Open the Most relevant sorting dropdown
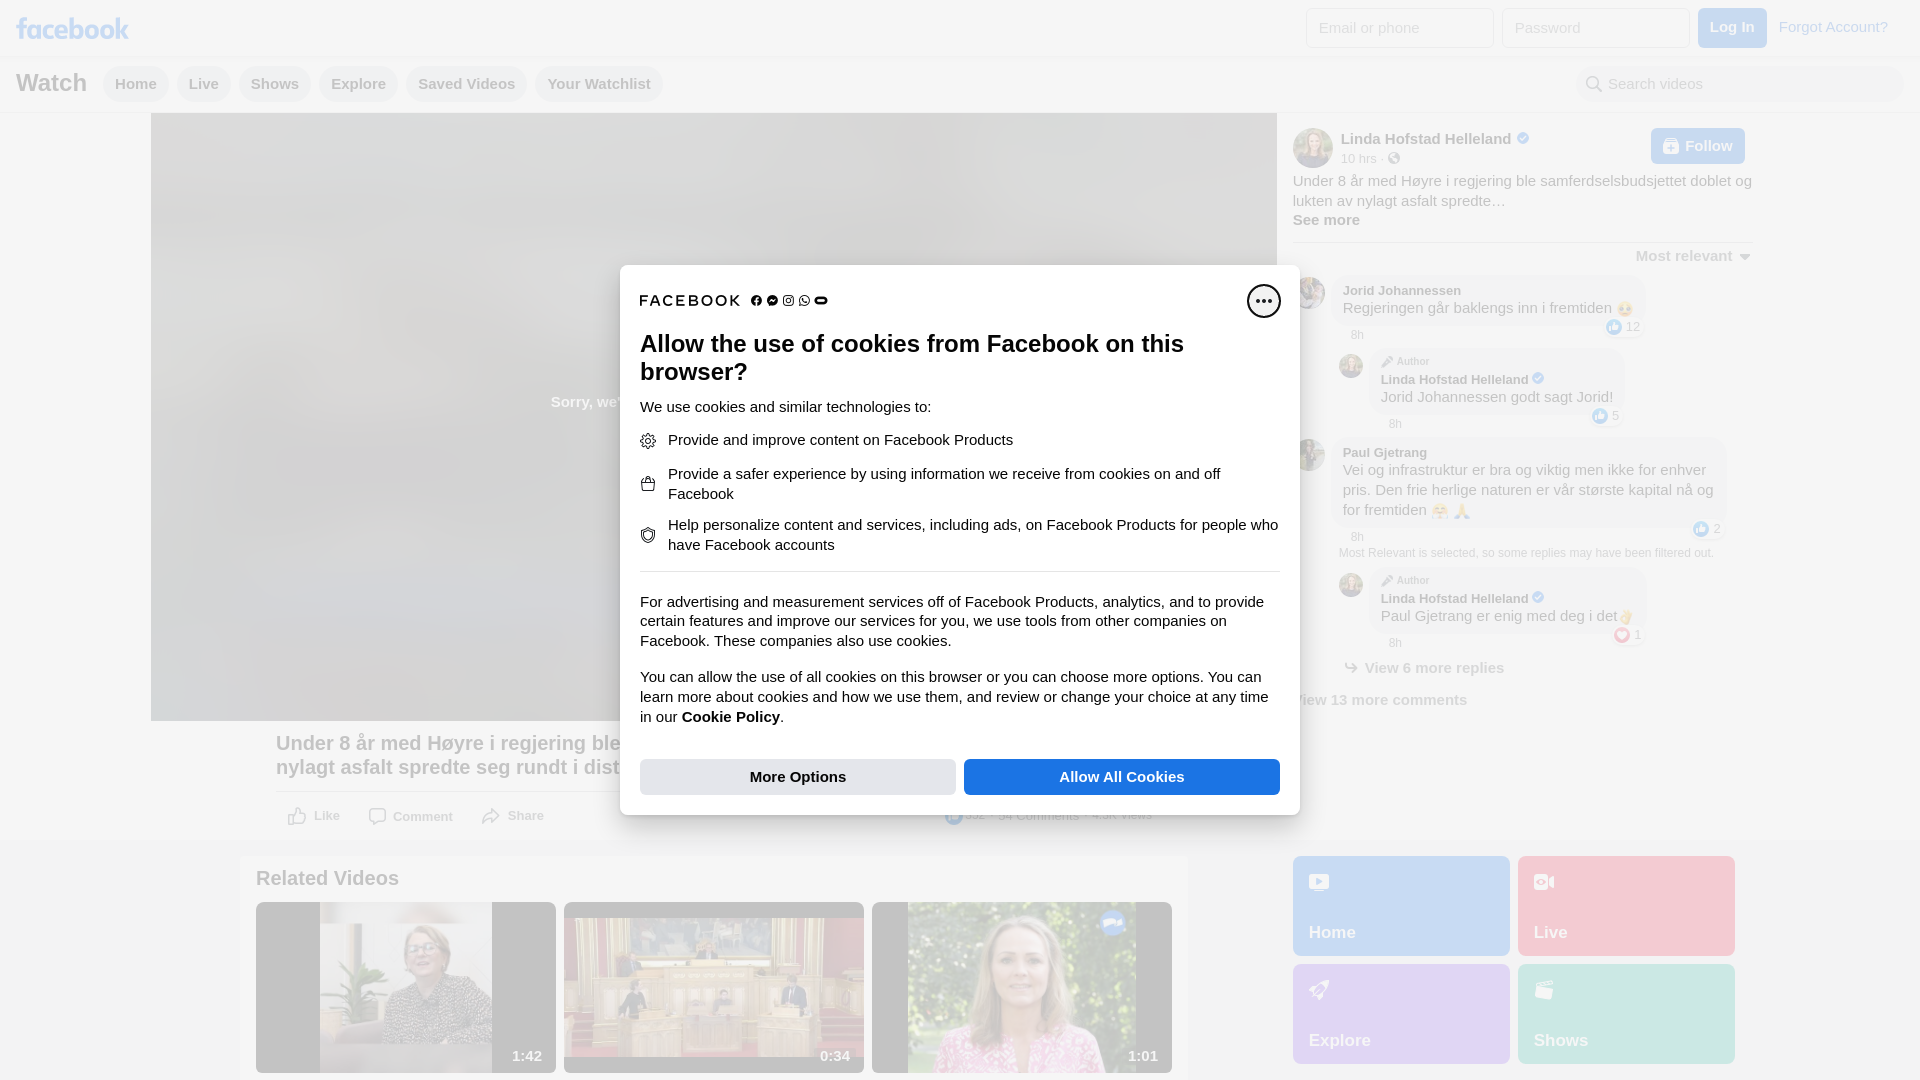The width and height of the screenshot is (1920, 1080). pyautogui.click(x=1692, y=256)
